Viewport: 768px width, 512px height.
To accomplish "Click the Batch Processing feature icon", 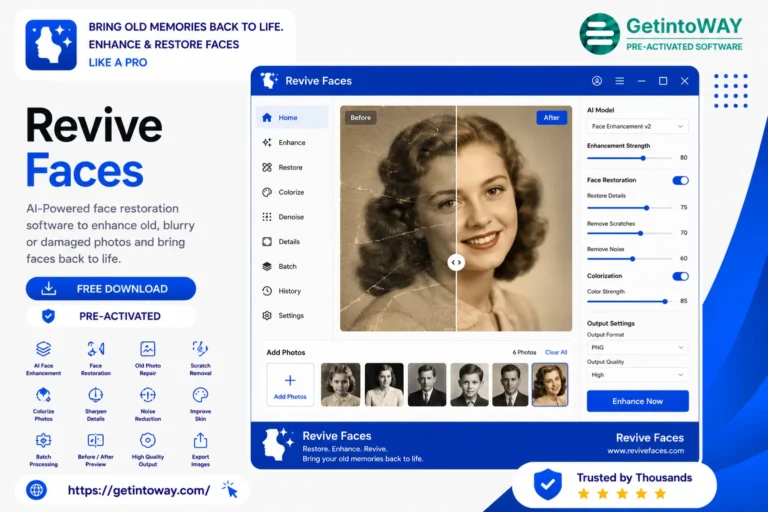I will click(x=44, y=440).
